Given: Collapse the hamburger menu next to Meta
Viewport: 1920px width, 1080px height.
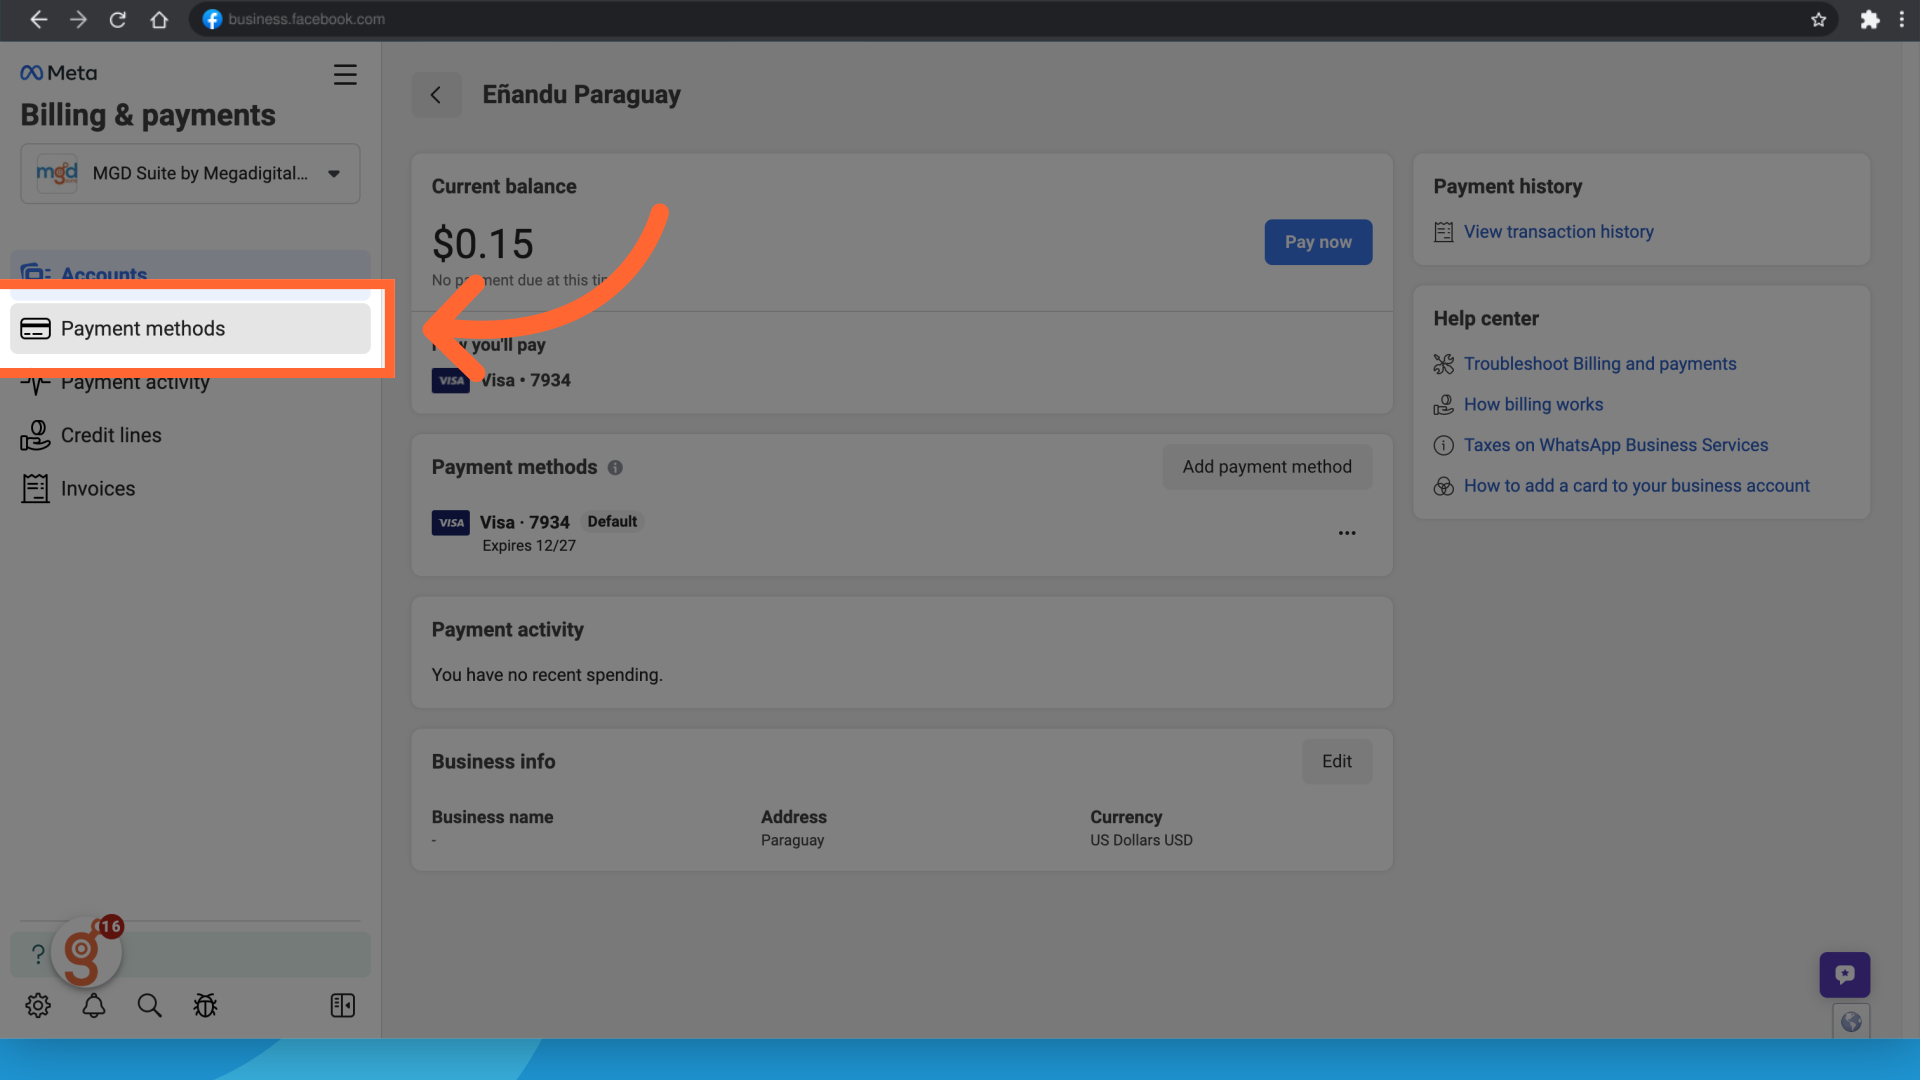Looking at the screenshot, I should tap(345, 75).
